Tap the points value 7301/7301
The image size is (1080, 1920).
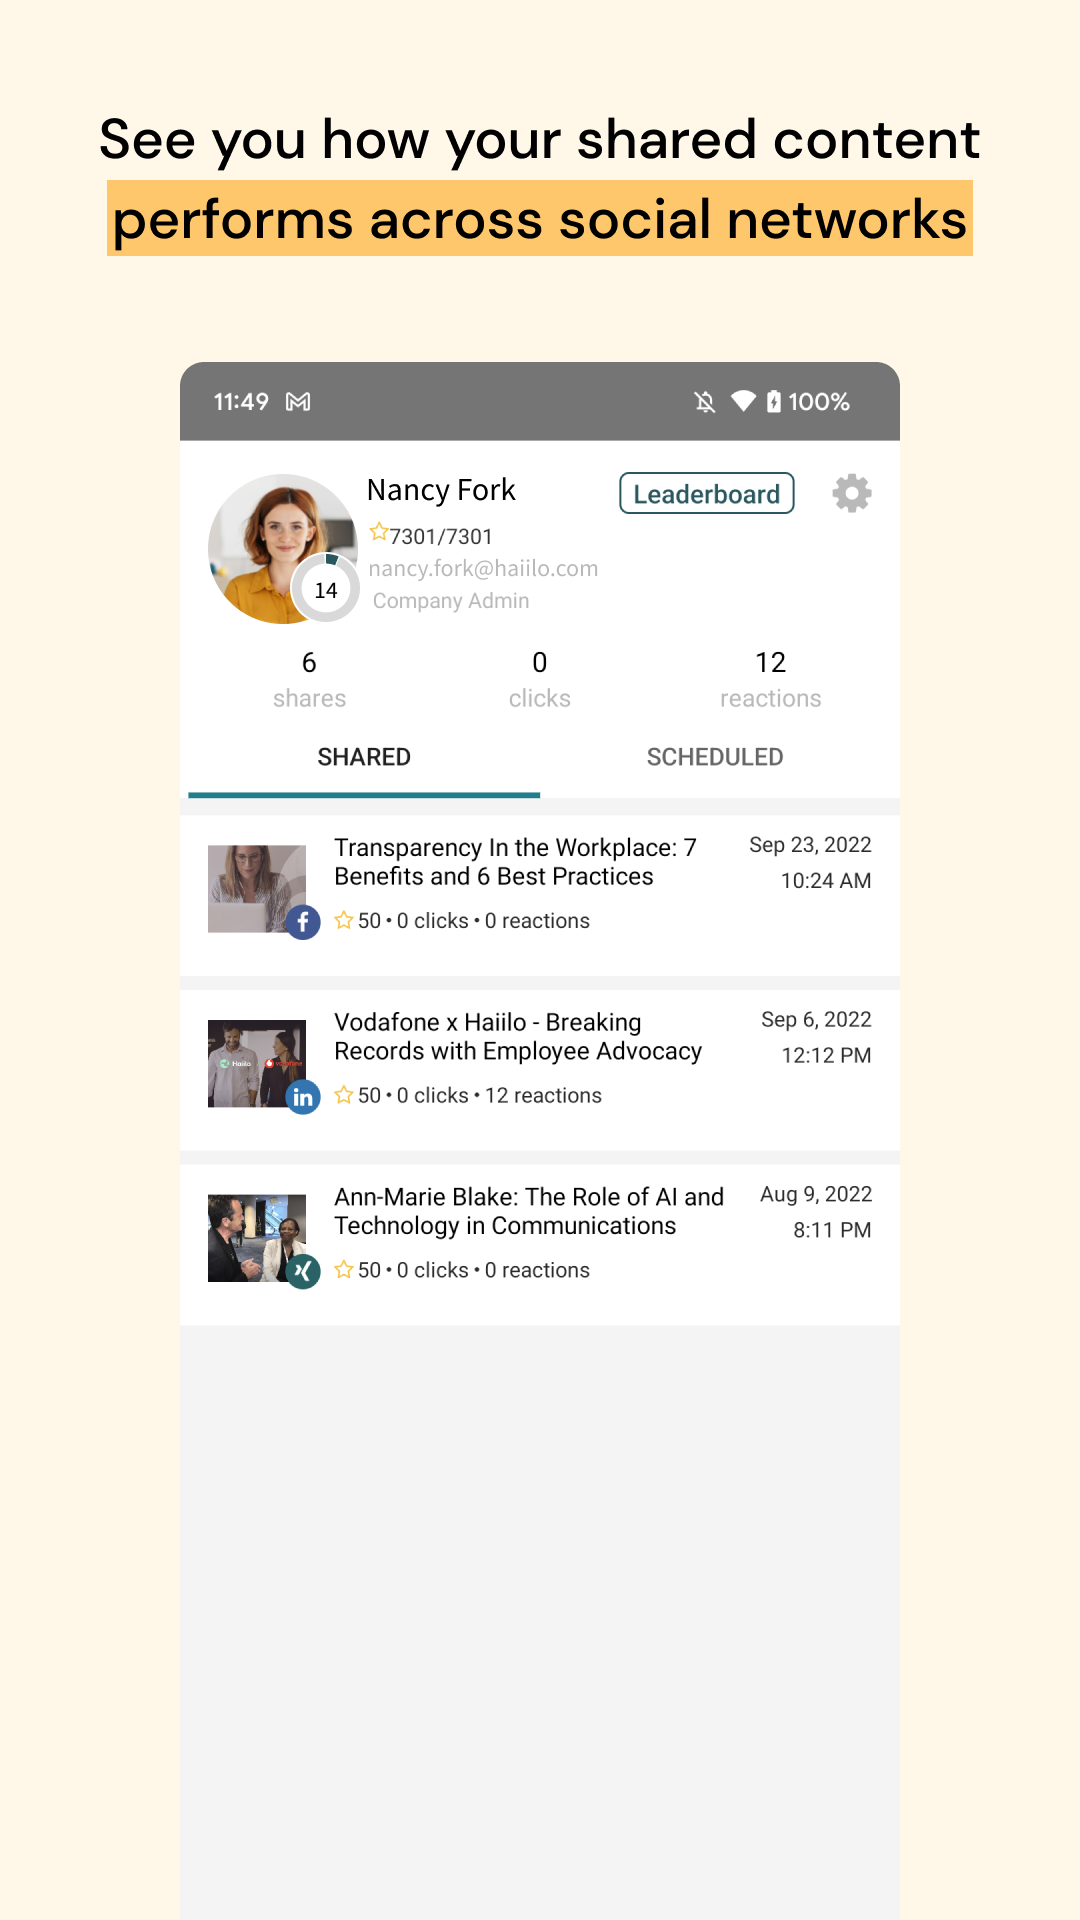click(441, 537)
